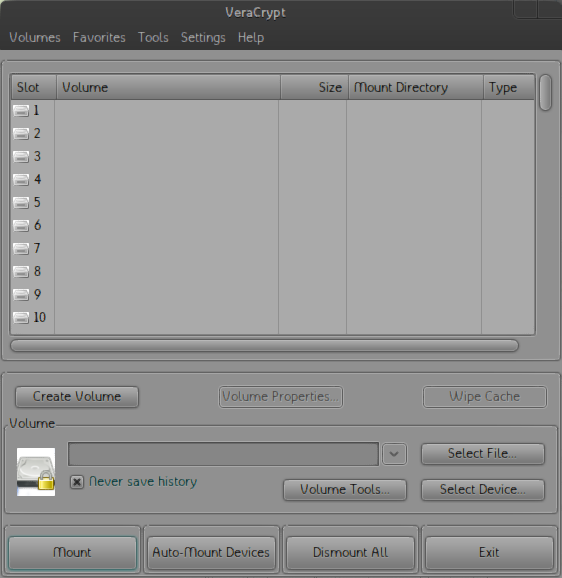This screenshot has height=578, width=562.
Task: Focus the volume path input field
Action: point(223,454)
